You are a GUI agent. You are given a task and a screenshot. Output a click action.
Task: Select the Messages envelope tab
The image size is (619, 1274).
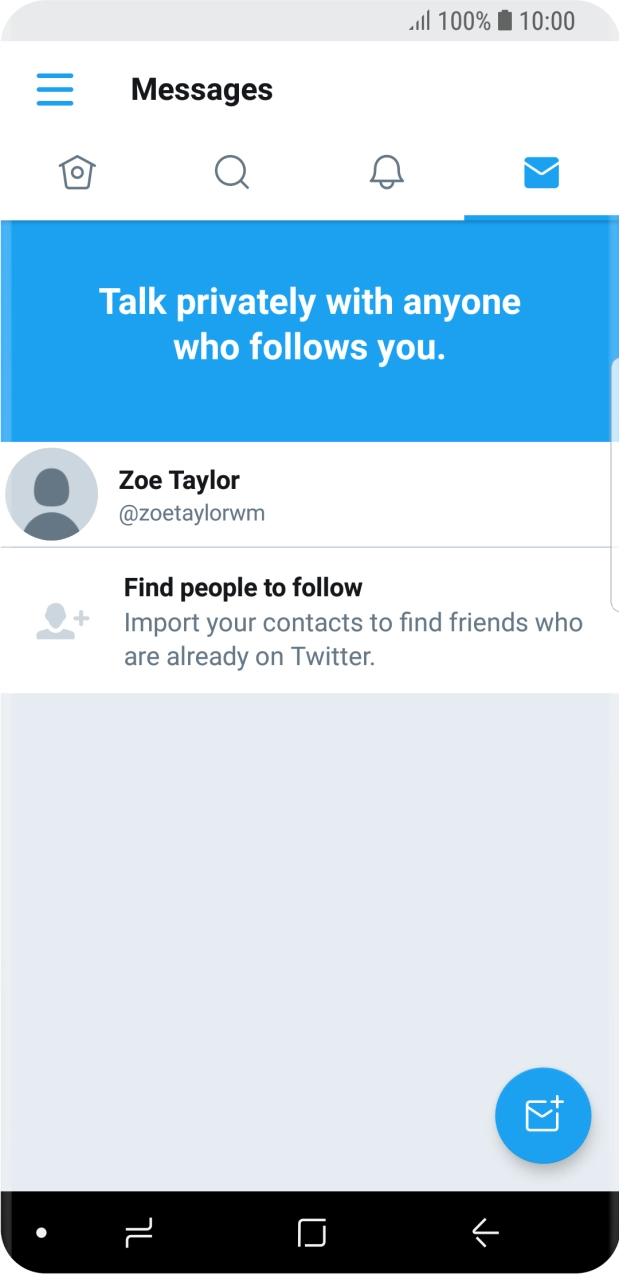tap(541, 173)
